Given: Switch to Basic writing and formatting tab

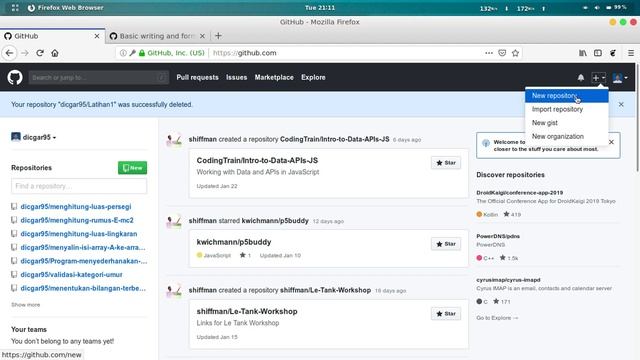Looking at the screenshot, I should tap(156, 36).
